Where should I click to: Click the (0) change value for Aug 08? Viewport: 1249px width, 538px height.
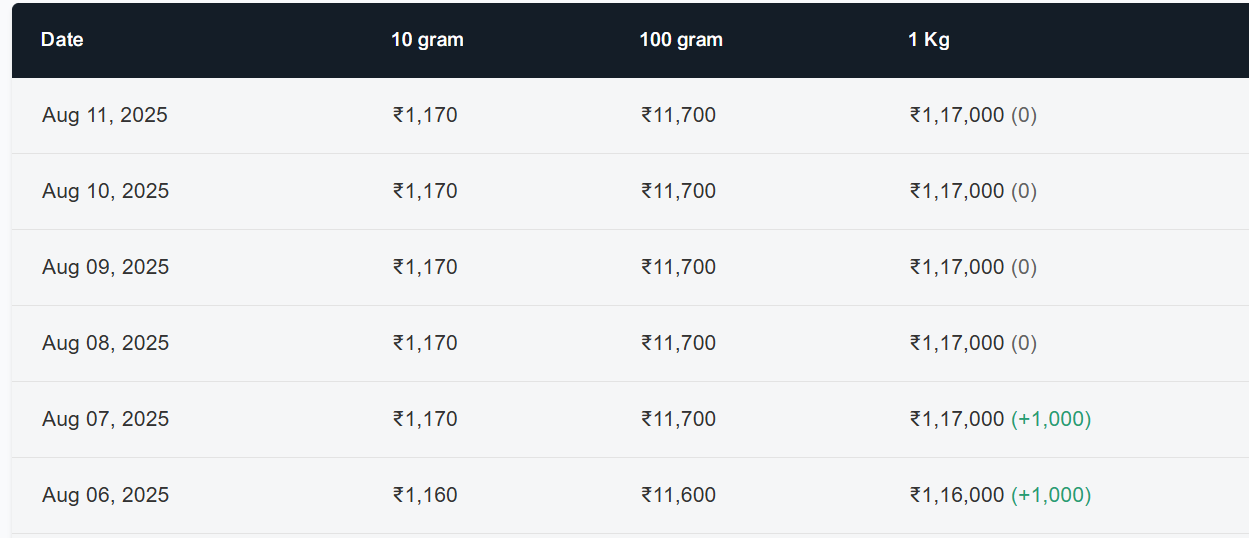tap(1024, 343)
